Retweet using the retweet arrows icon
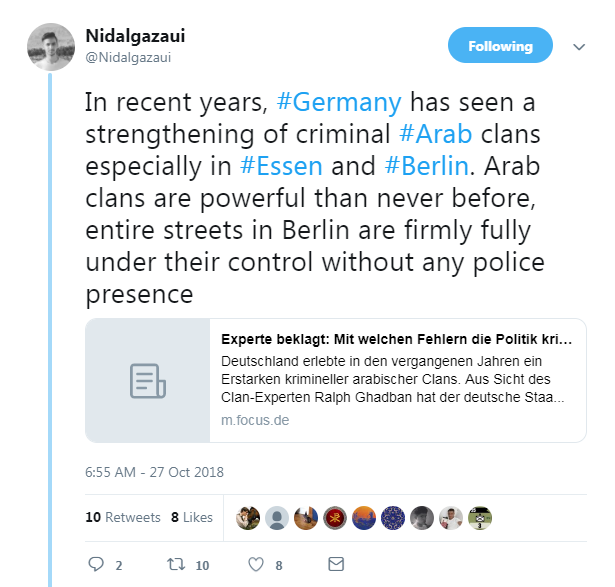The width and height of the screenshot is (615, 587). tap(176, 564)
